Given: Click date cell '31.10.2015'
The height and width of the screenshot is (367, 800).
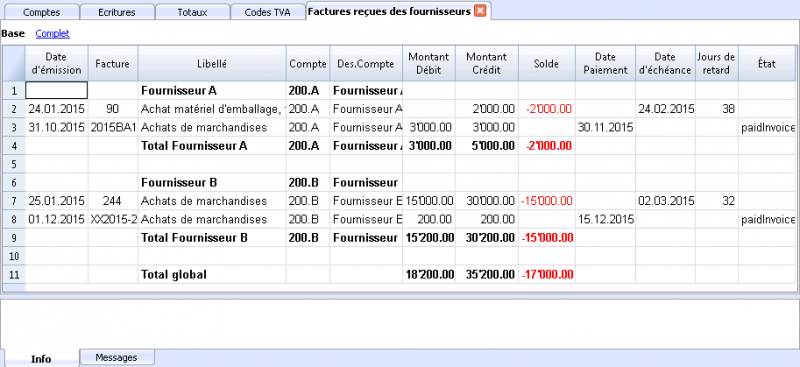Looking at the screenshot, I should pos(56,128).
